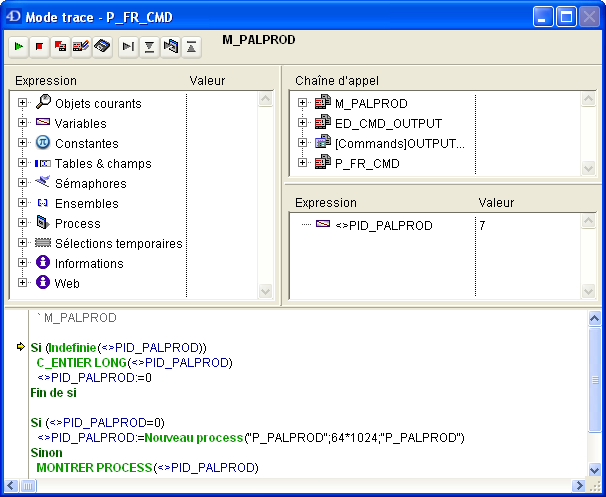Screen dimensions: 606x497
Task: Click the step into process button
Action: click(170, 46)
